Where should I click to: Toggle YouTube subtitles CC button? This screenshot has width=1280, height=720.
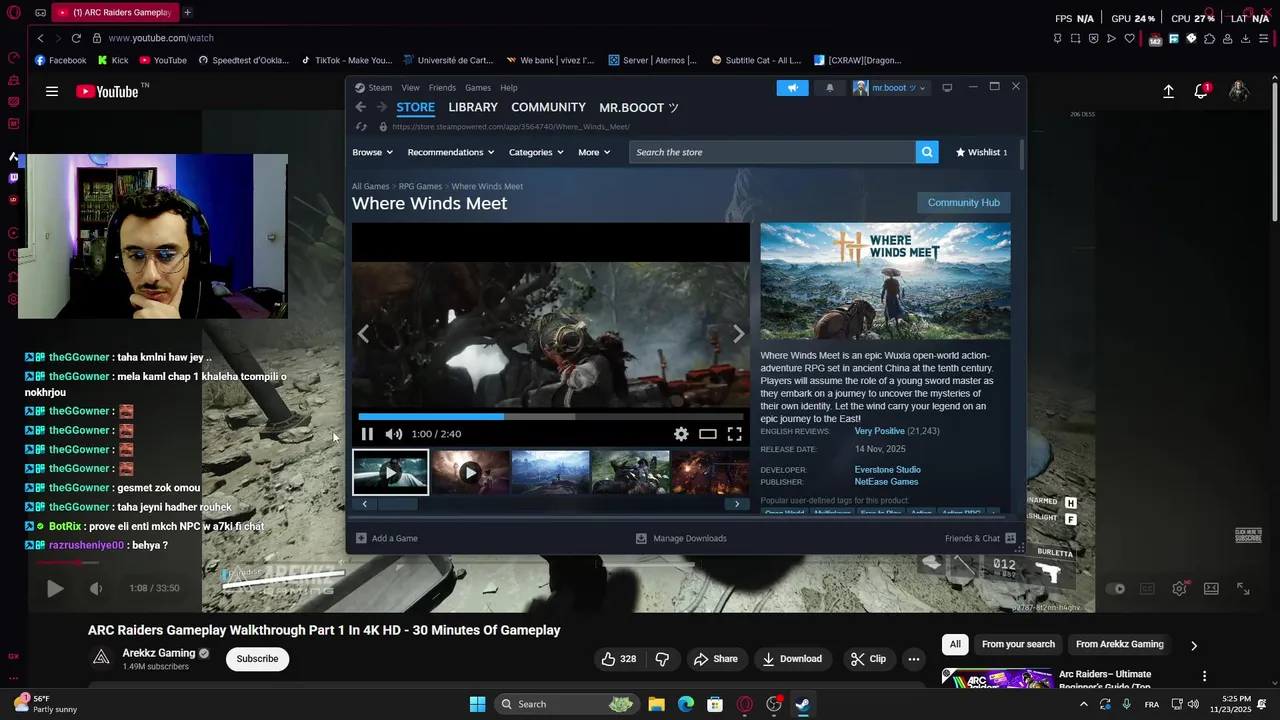point(1148,589)
